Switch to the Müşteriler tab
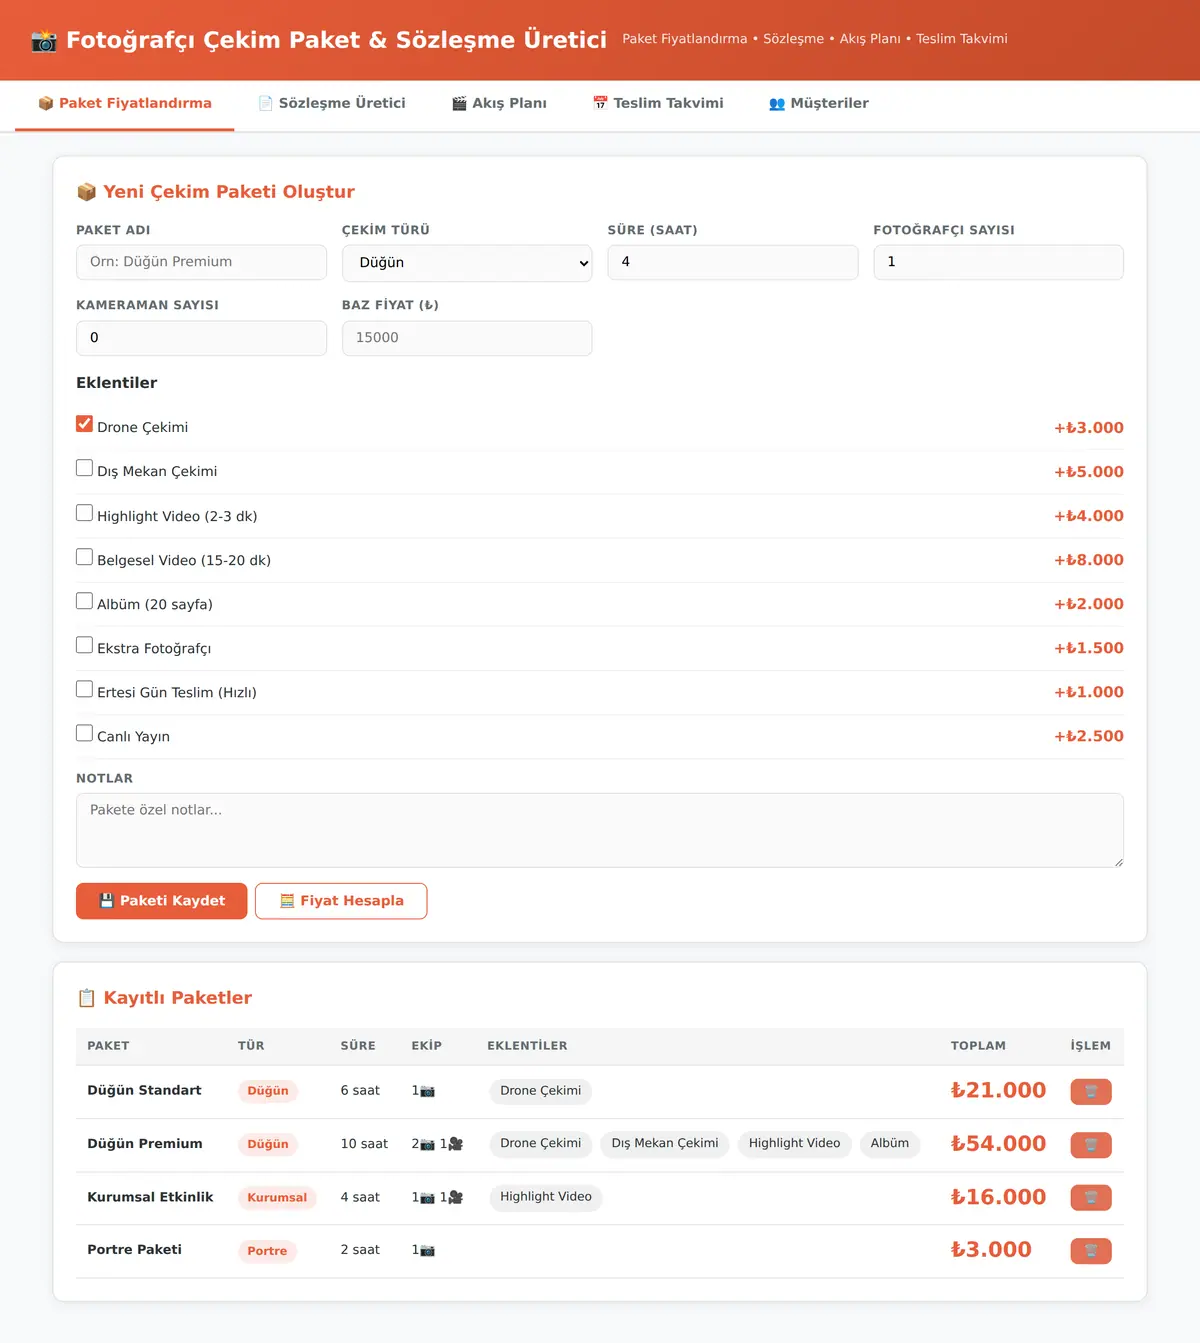Screen dimensions: 1200x1343 [819, 103]
